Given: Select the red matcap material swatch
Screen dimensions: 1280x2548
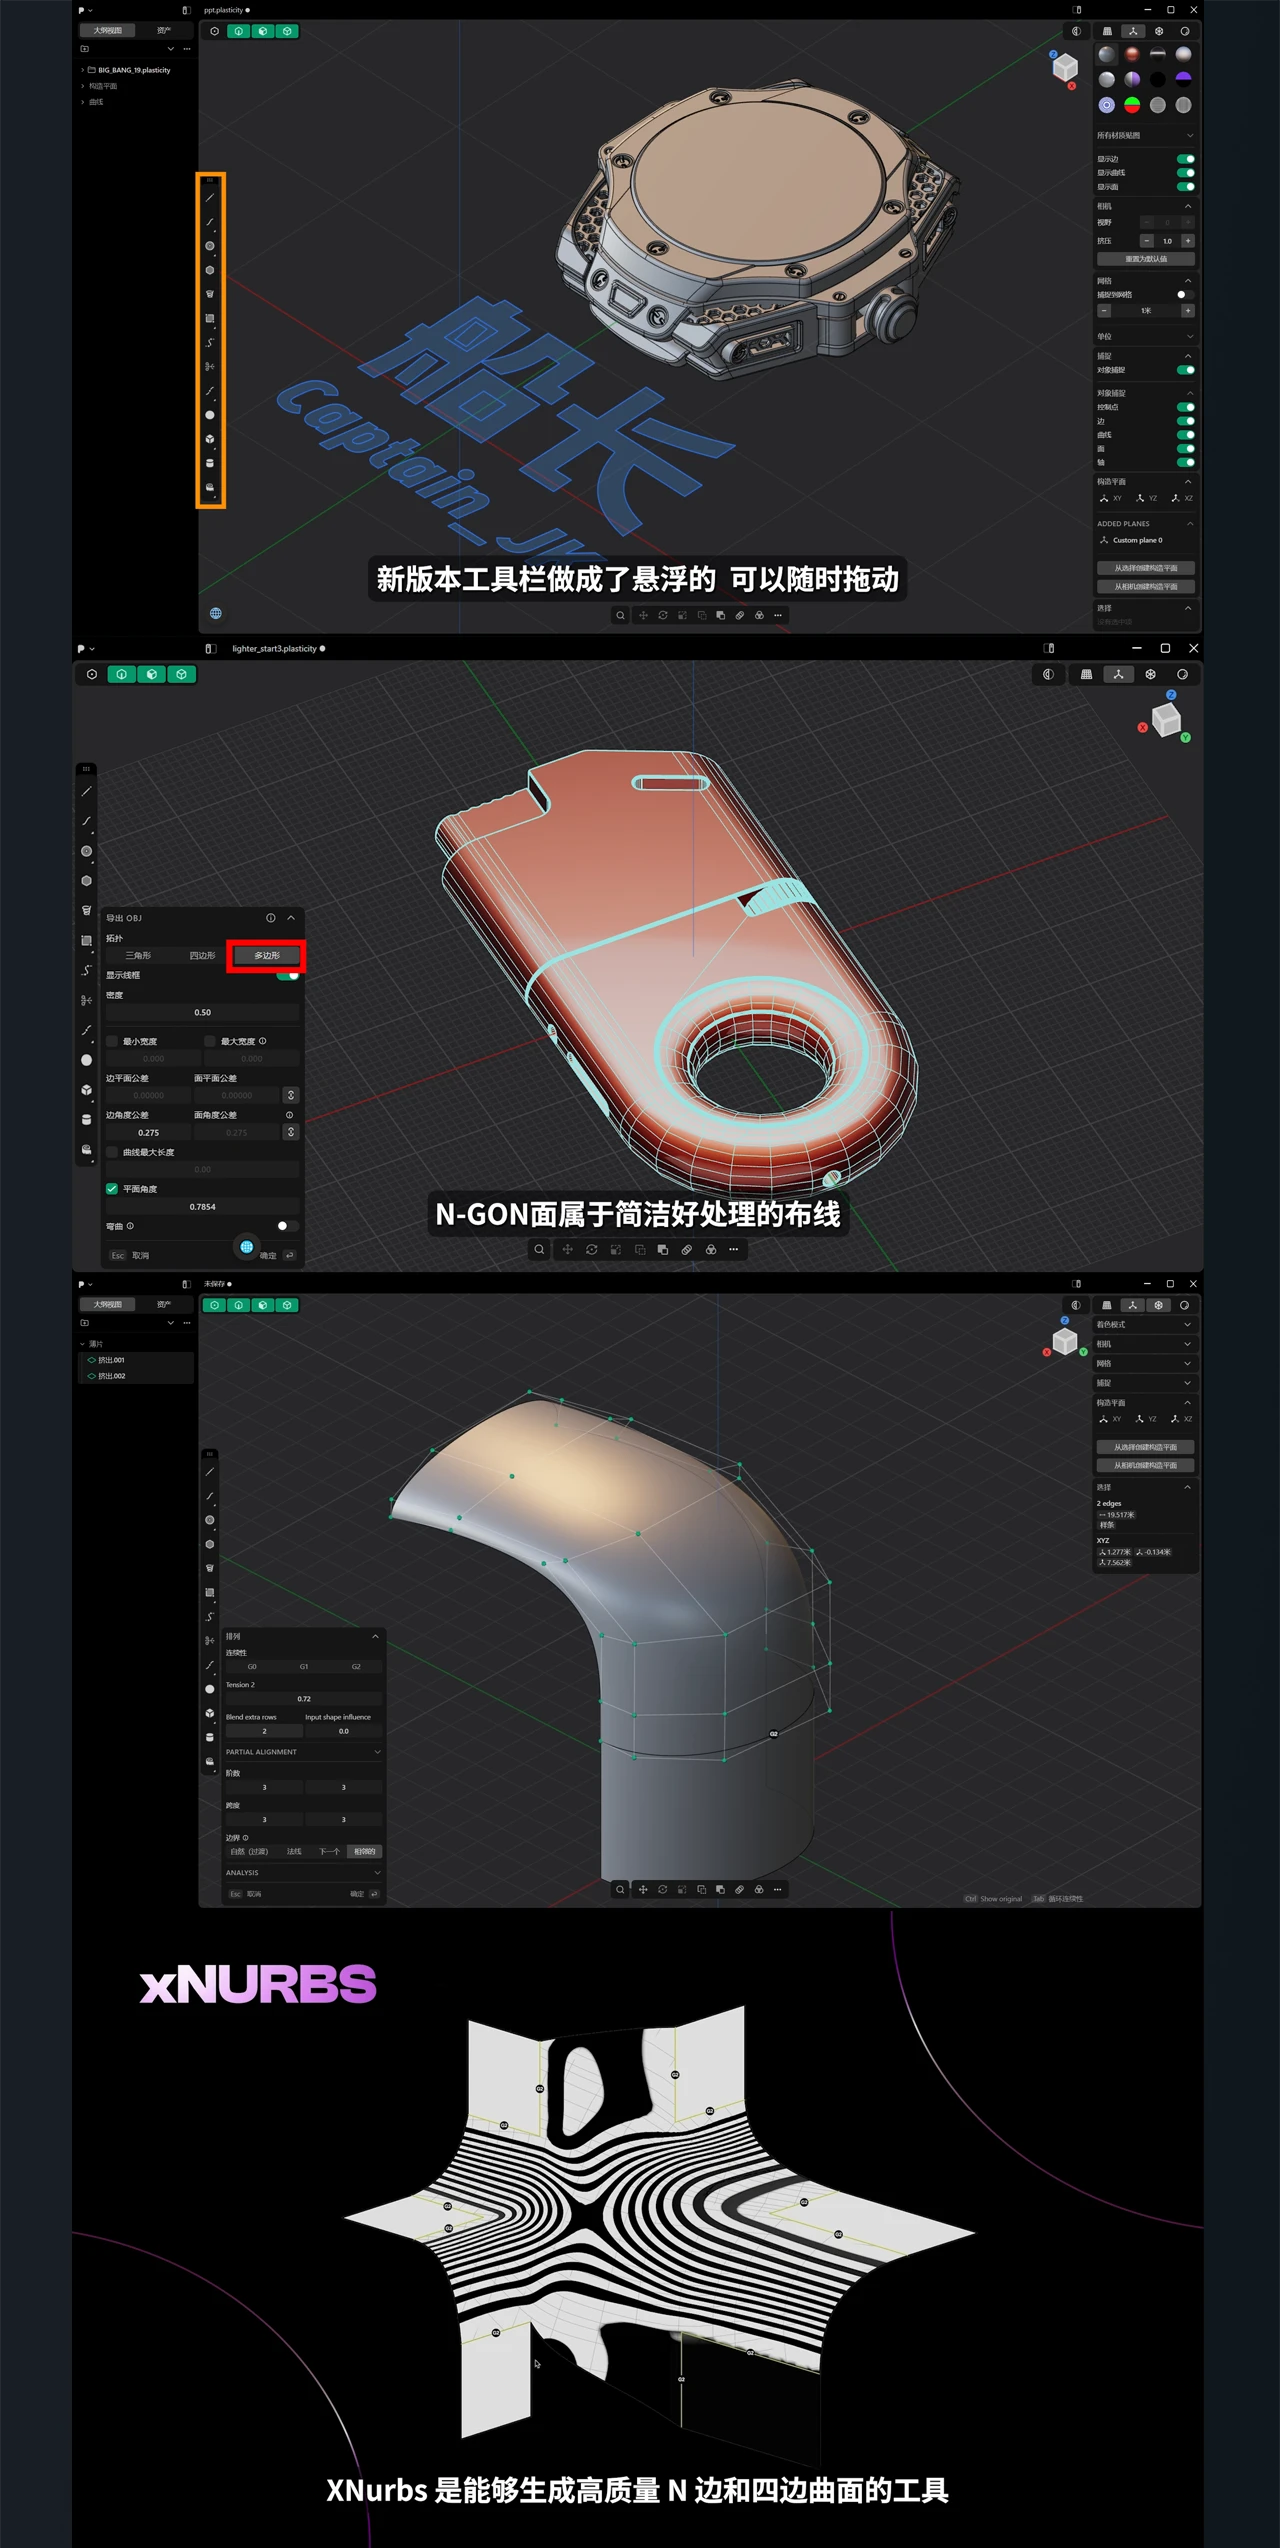Looking at the screenshot, I should pyautogui.click(x=1132, y=54).
